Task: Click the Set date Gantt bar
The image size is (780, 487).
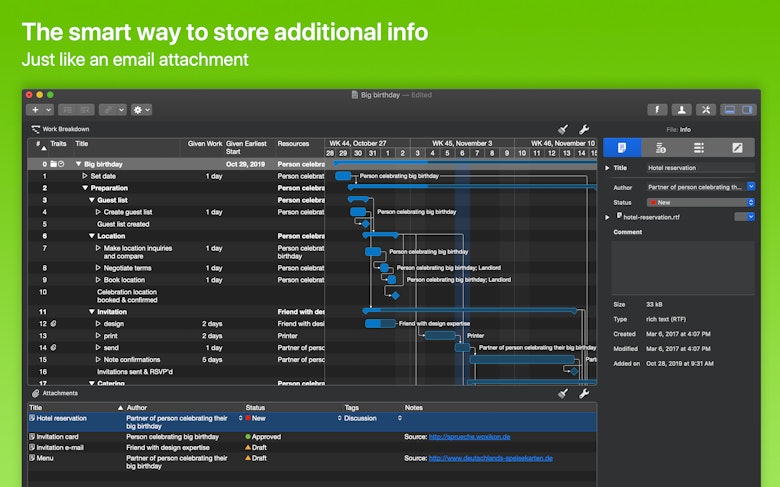Action: 343,176
